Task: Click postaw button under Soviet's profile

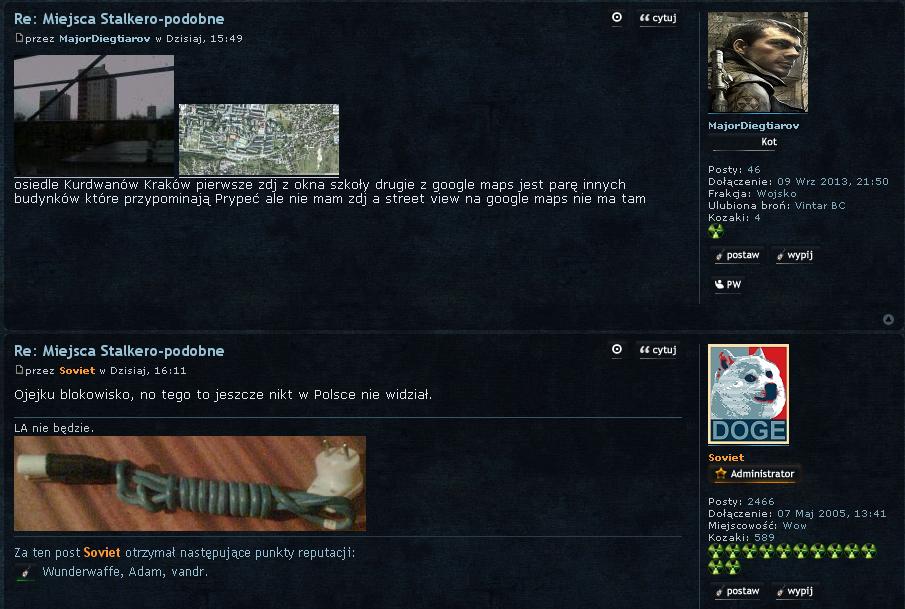Action: 737,591
